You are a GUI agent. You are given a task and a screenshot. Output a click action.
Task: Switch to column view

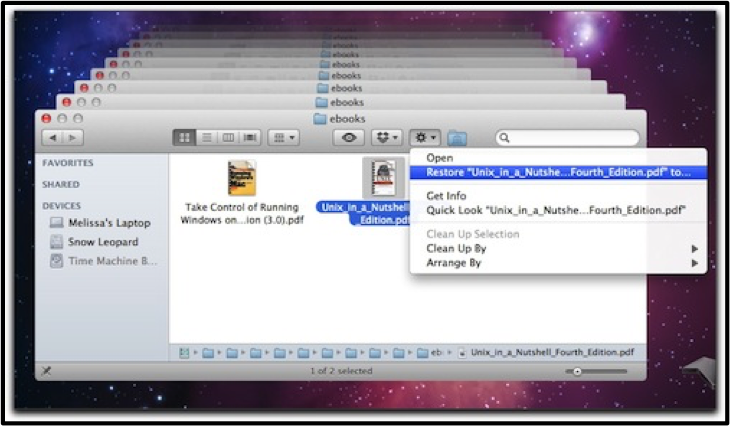click(x=228, y=138)
